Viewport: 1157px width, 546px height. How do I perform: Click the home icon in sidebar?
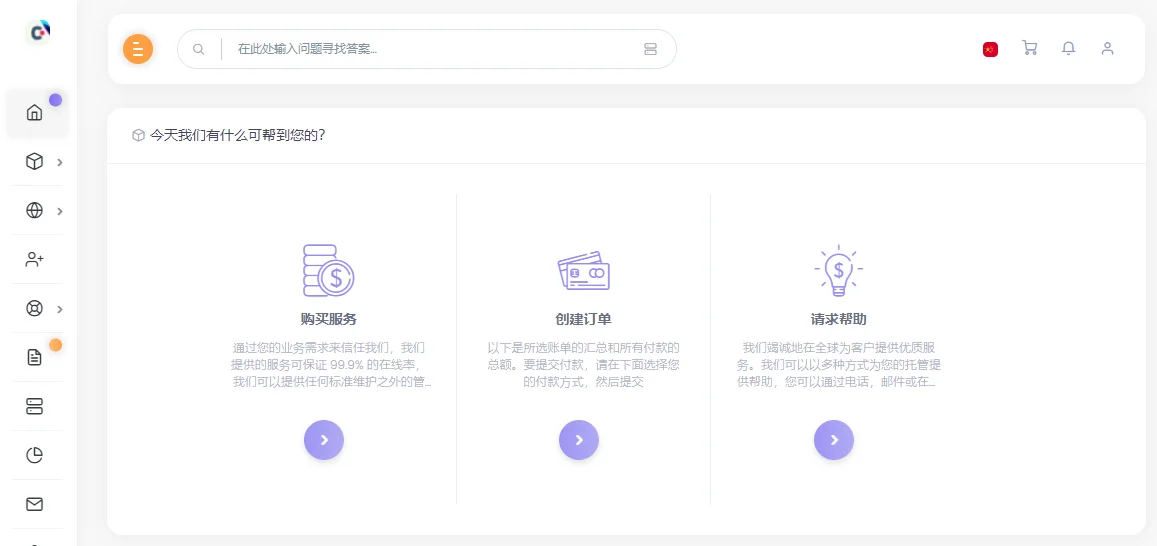(x=35, y=113)
